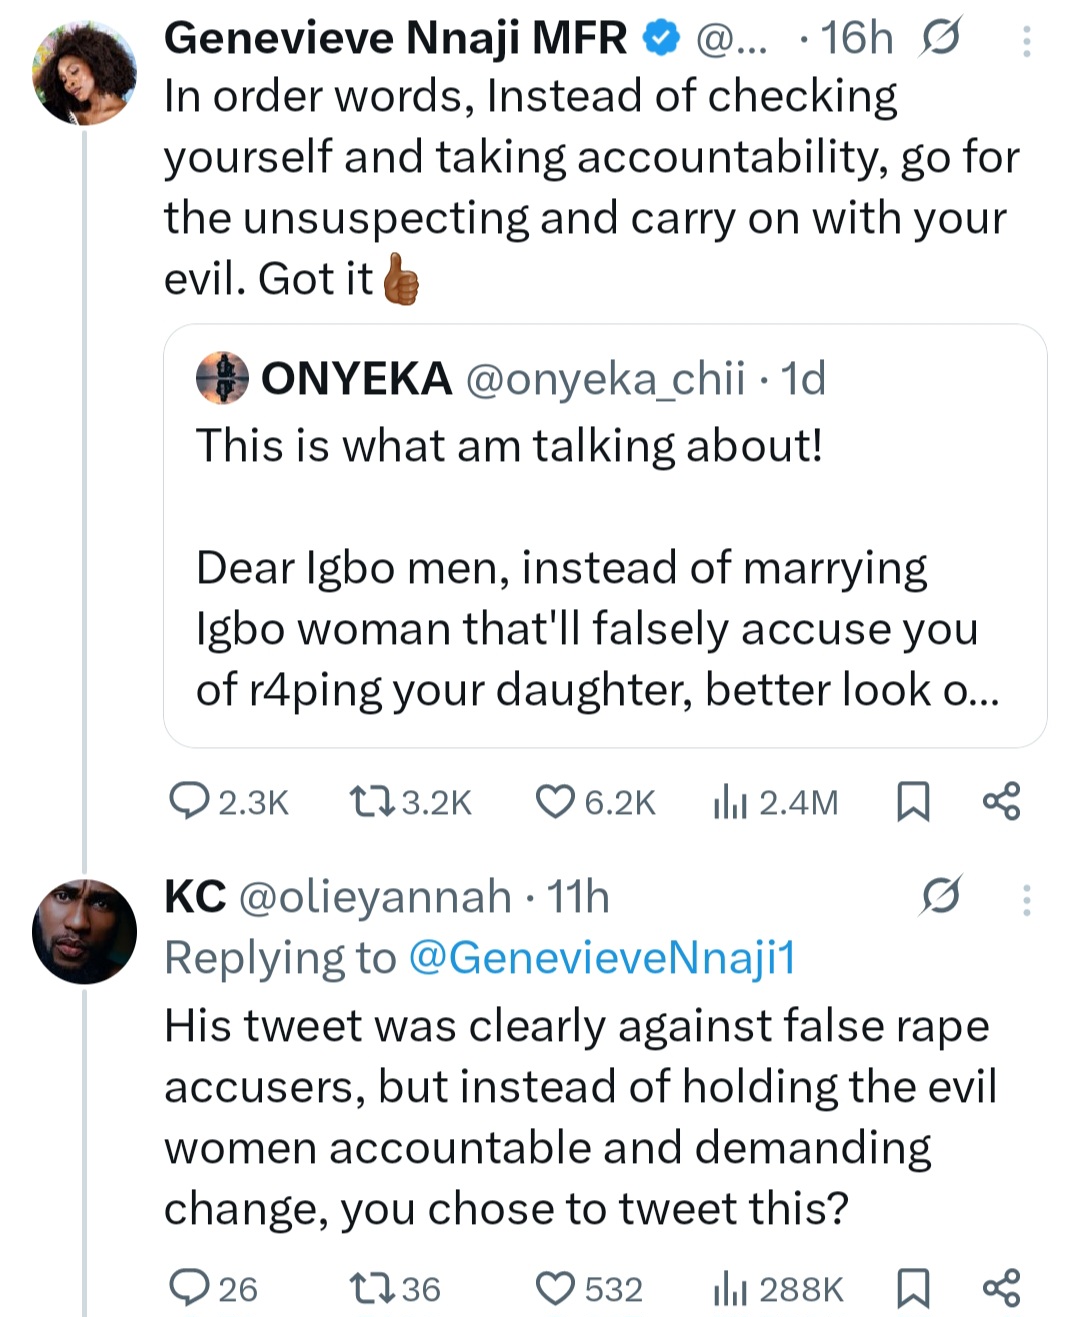The image size is (1080, 1317).
Task: Click Grok icon on Genevieve's tweet
Action: (940, 39)
